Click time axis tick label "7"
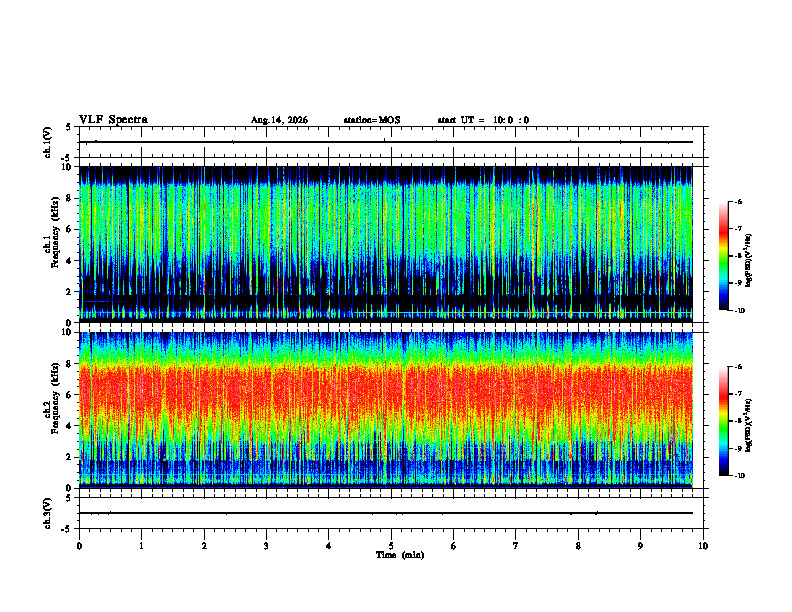The image size is (792, 612). click(516, 546)
